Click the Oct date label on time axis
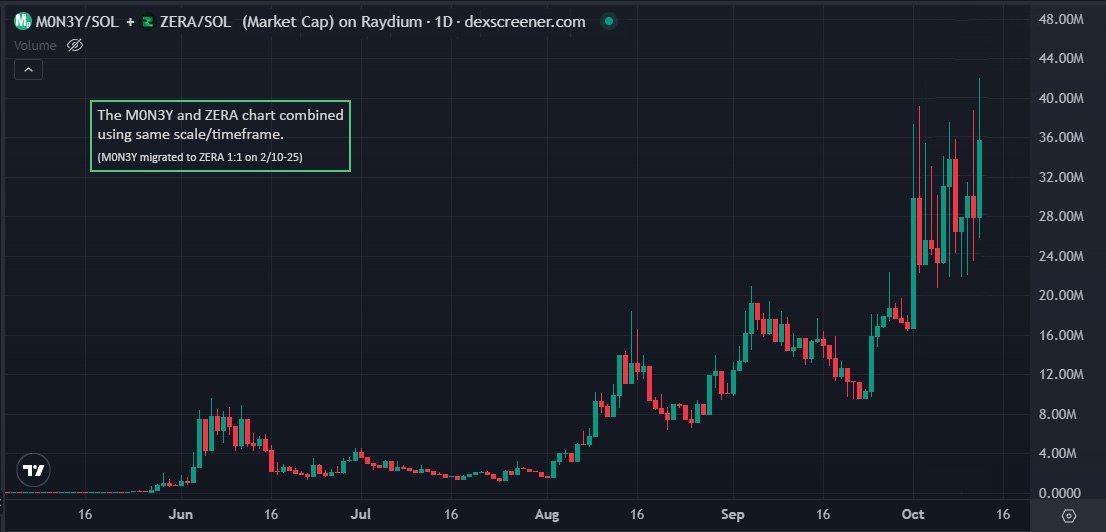Screen dimensions: 1106x532 (913, 515)
